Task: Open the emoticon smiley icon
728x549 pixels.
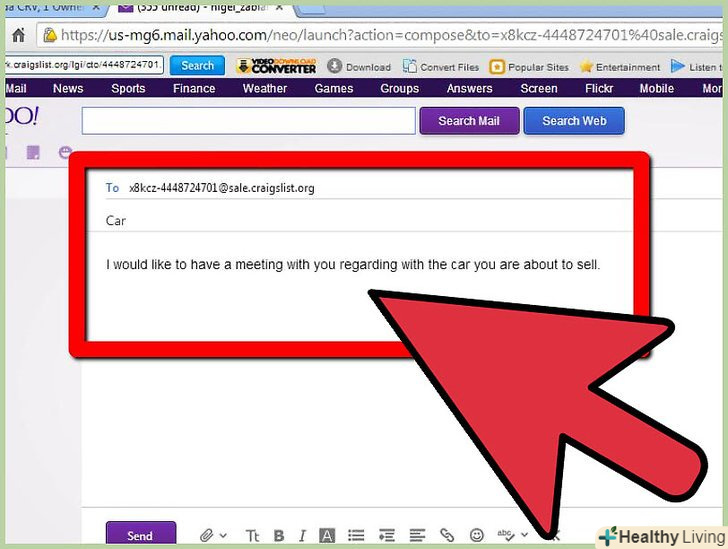Action: click(x=476, y=536)
